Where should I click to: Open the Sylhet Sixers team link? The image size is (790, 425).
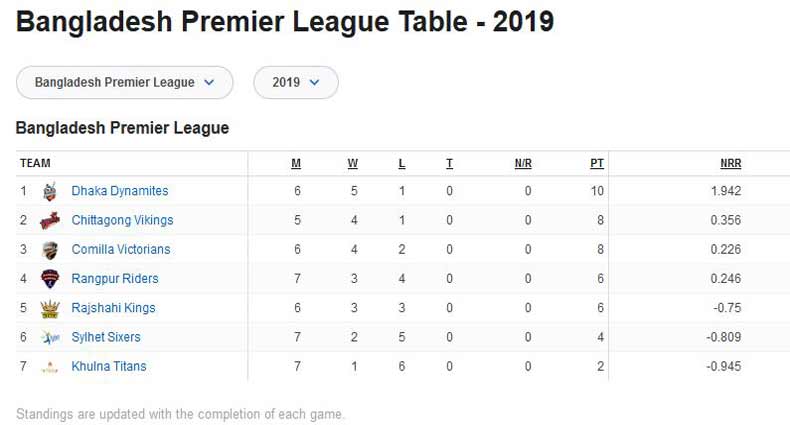[x=106, y=338]
